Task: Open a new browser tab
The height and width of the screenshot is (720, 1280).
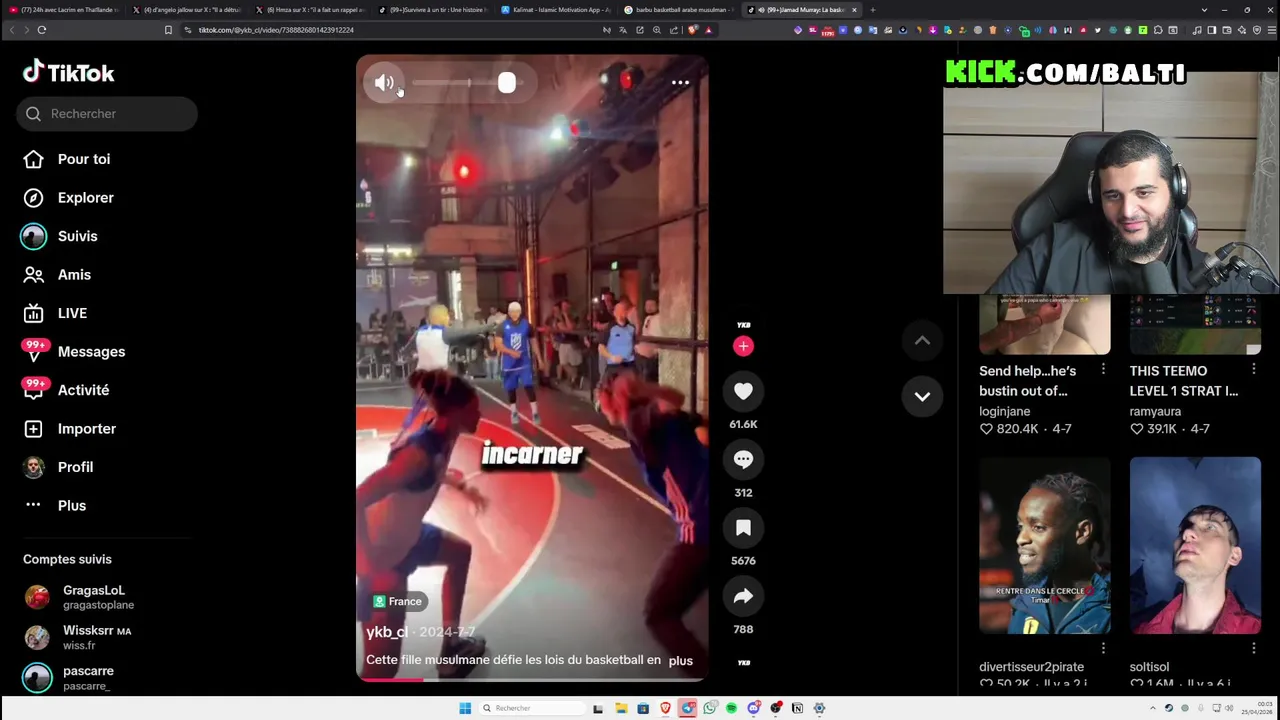Action: [873, 10]
